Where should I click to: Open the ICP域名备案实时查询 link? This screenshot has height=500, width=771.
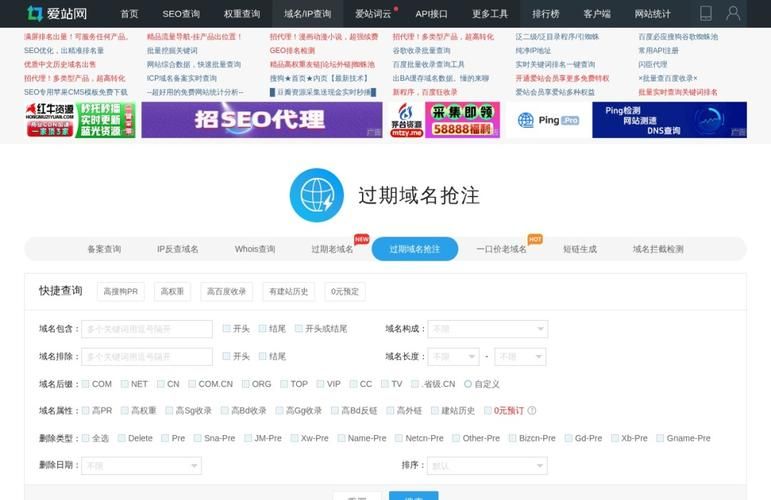point(181,78)
